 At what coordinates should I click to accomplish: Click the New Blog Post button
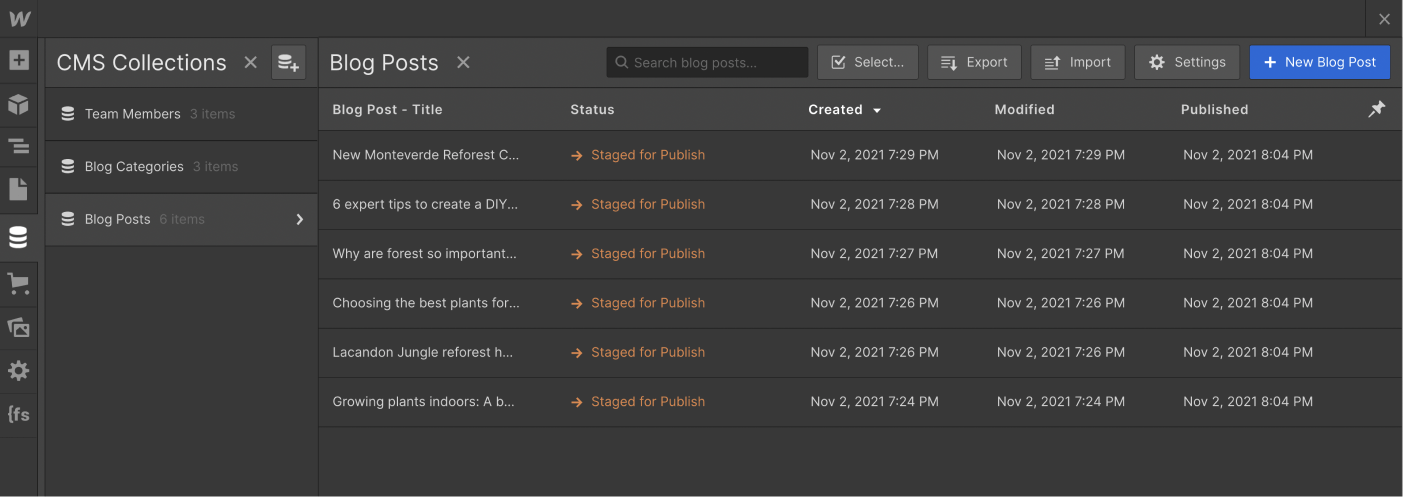pyautogui.click(x=1319, y=62)
